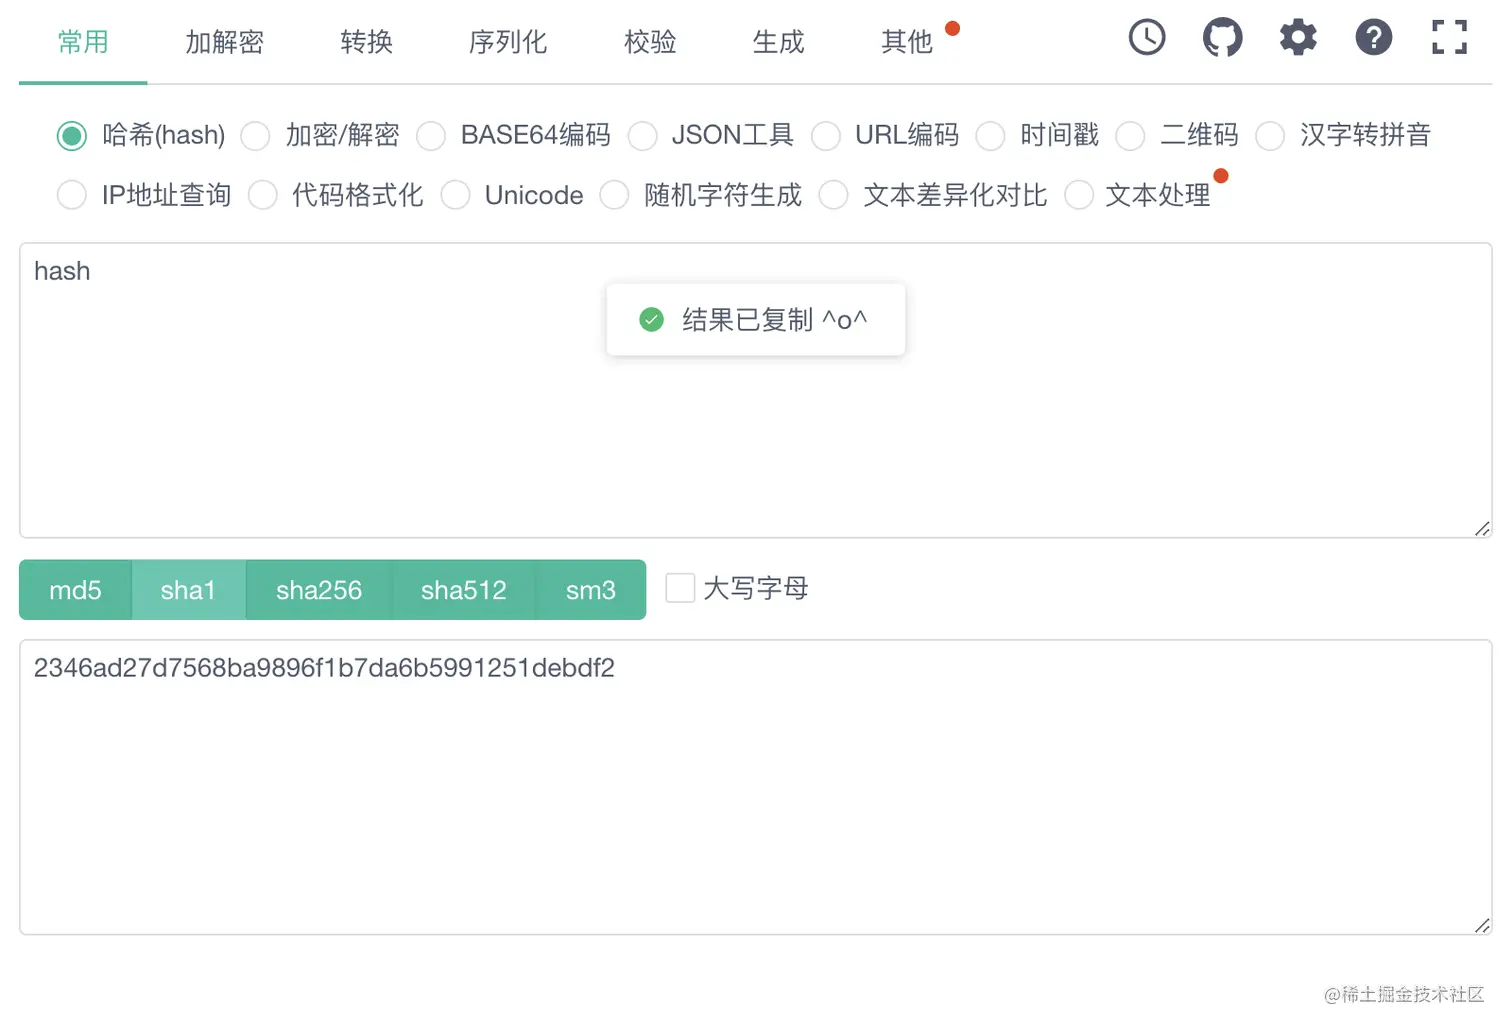This screenshot has width=1512, height=1032.
Task: Switch to the 加解密 tab
Action: 224,42
